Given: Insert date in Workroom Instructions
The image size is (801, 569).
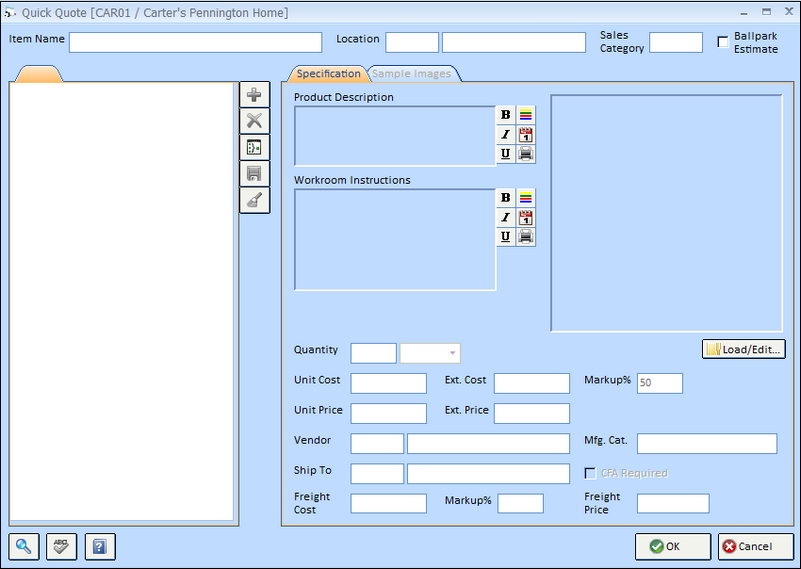Looking at the screenshot, I should (x=526, y=217).
